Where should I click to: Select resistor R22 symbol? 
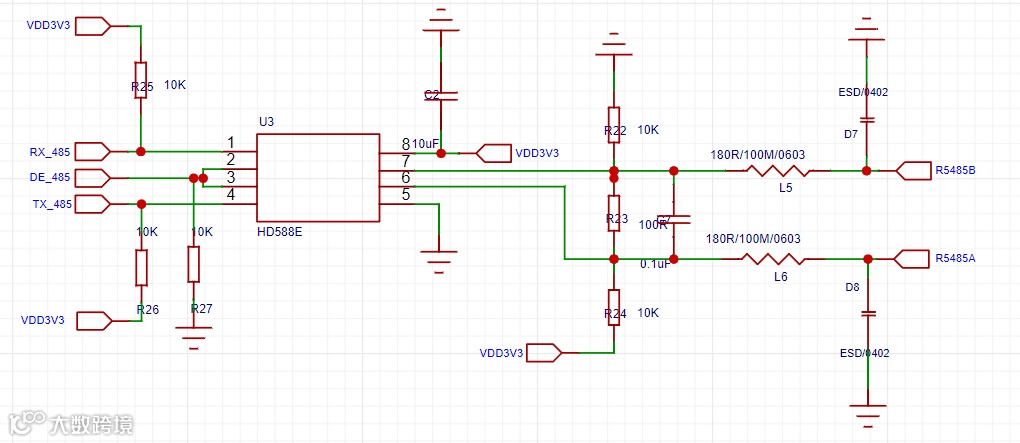[x=613, y=125]
